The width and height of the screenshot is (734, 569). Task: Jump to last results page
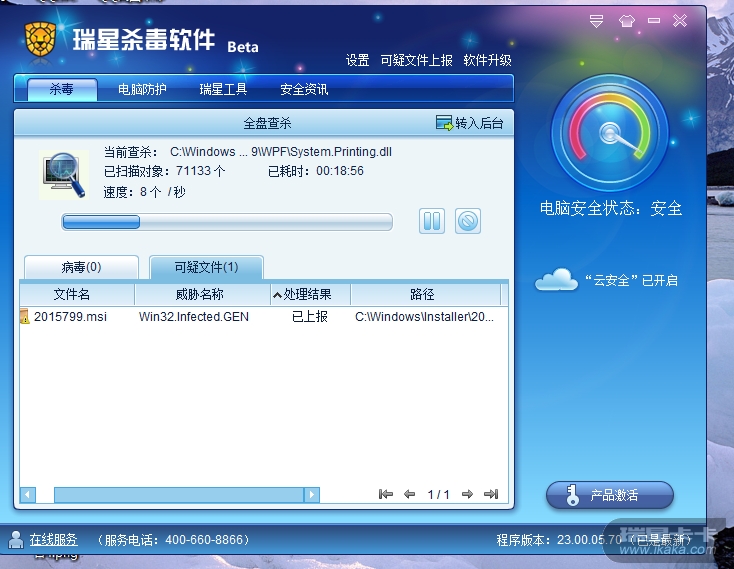click(x=491, y=494)
